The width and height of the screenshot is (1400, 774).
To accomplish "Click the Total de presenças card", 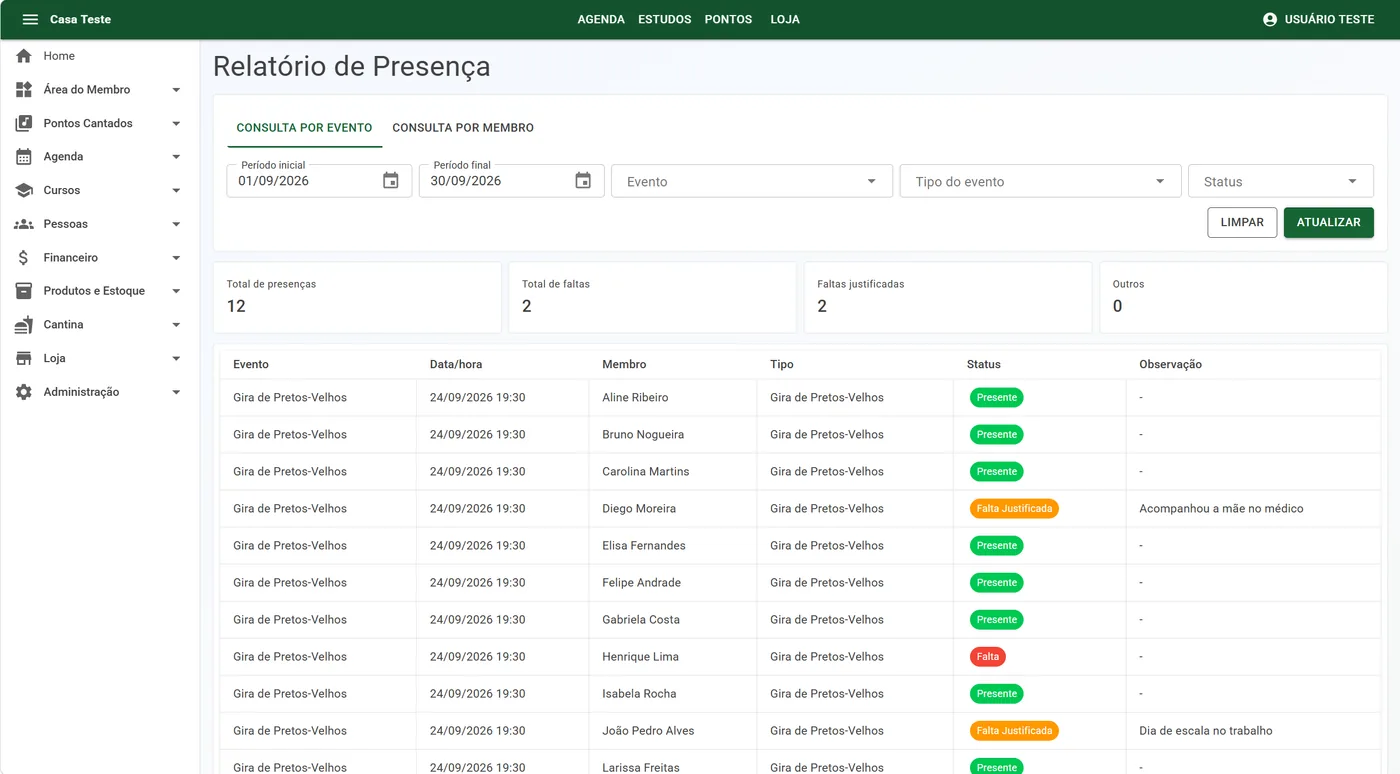I will tap(357, 297).
